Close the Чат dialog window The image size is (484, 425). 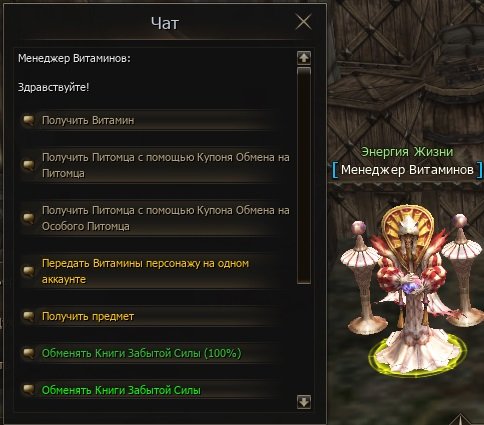click(303, 22)
